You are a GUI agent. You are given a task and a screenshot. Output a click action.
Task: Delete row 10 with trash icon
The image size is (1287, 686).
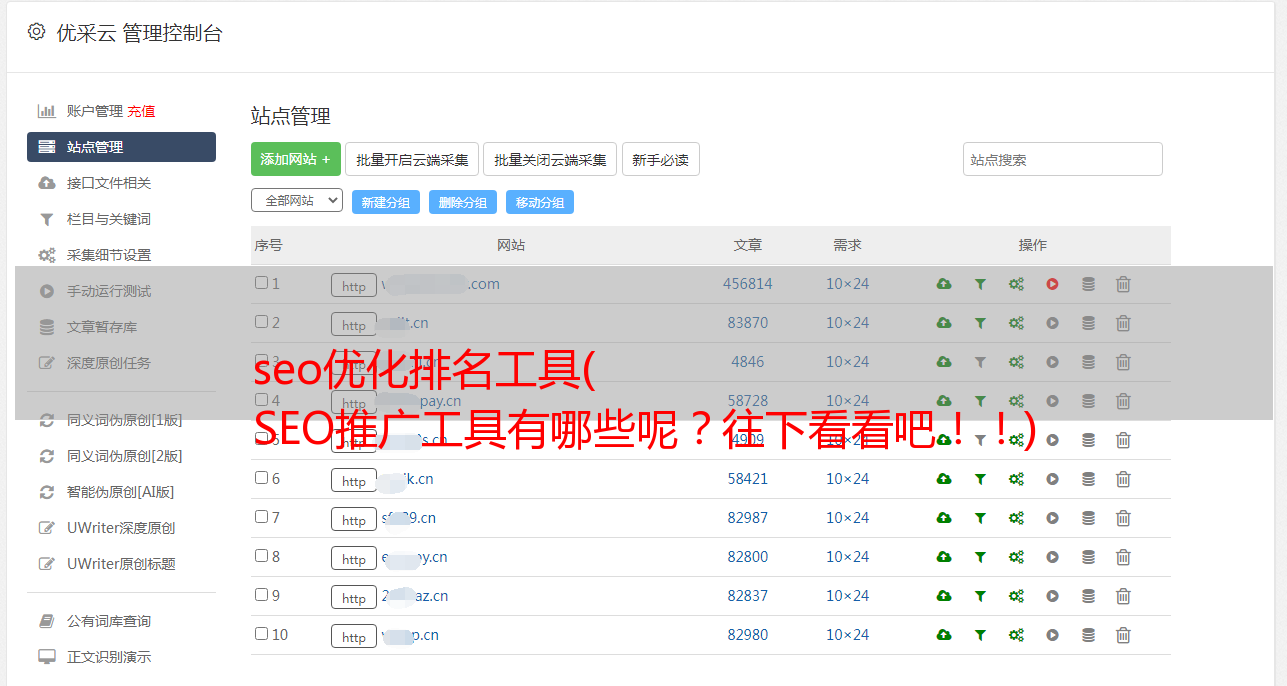(x=1123, y=635)
